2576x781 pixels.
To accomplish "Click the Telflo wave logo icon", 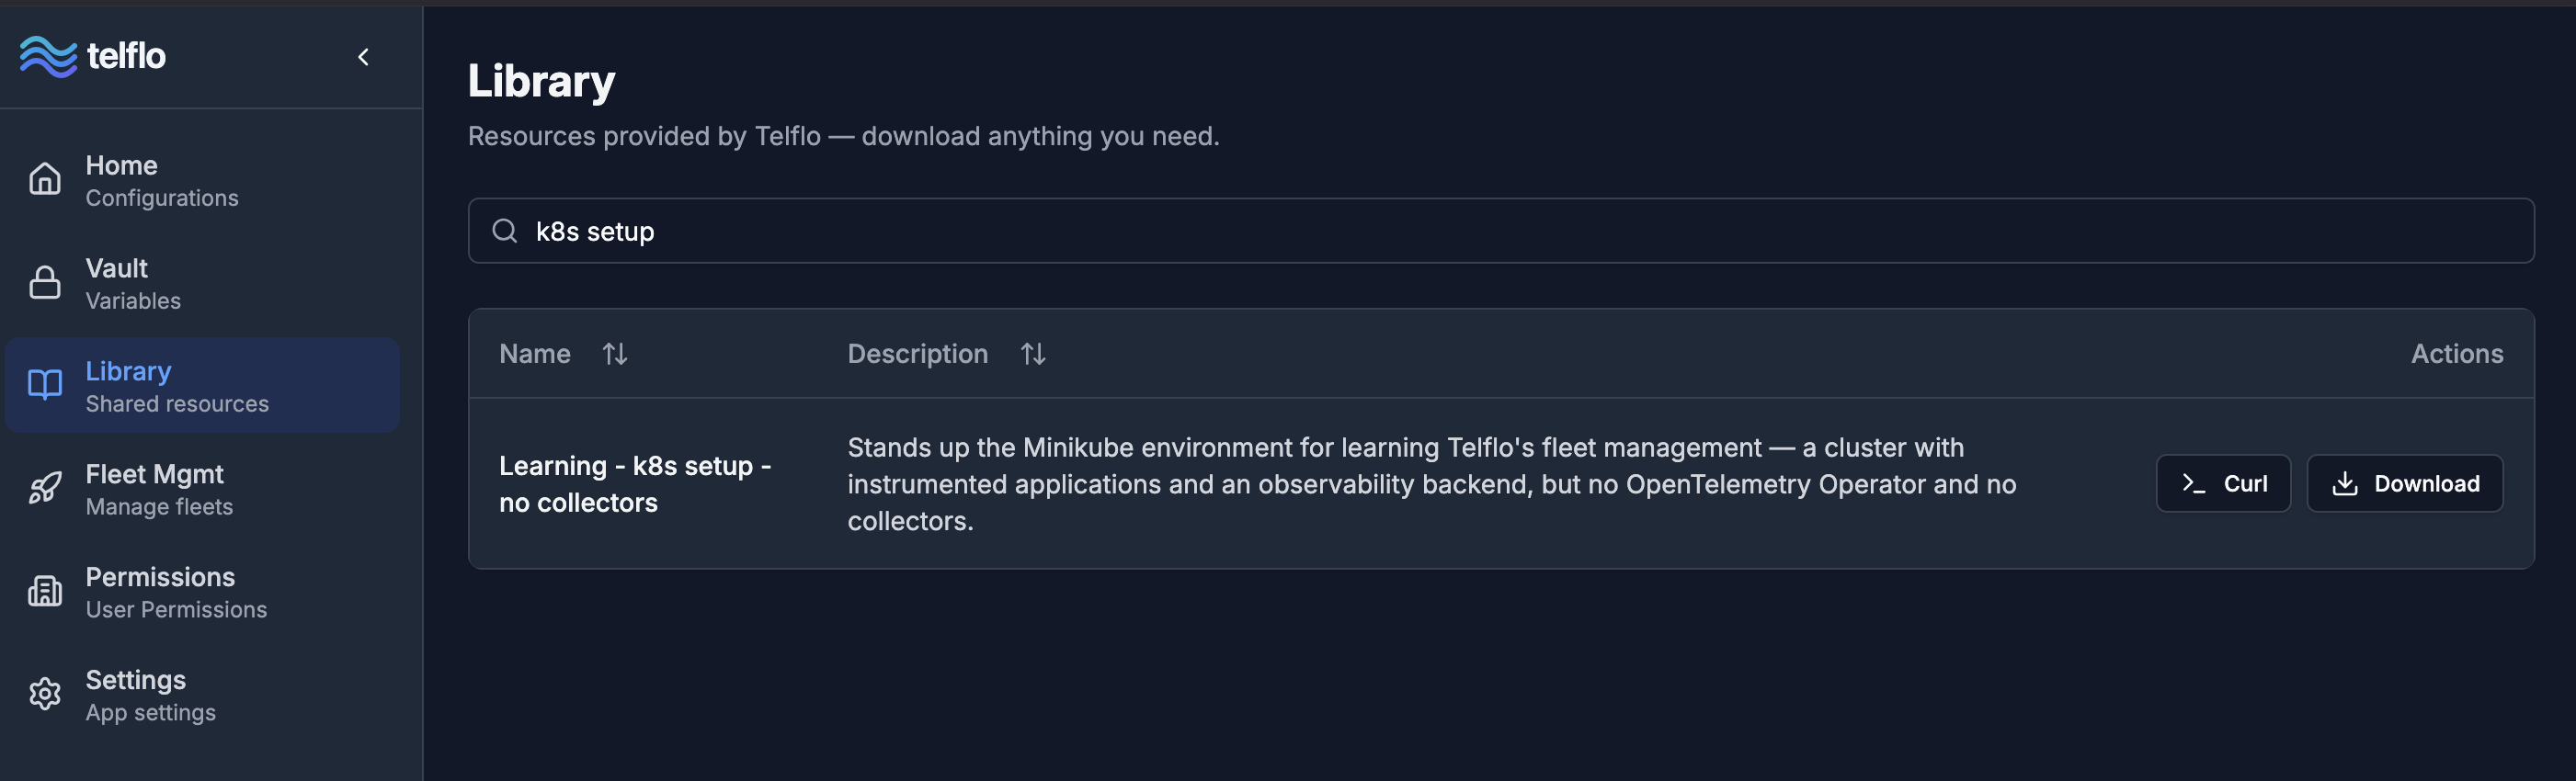I will pos(48,56).
